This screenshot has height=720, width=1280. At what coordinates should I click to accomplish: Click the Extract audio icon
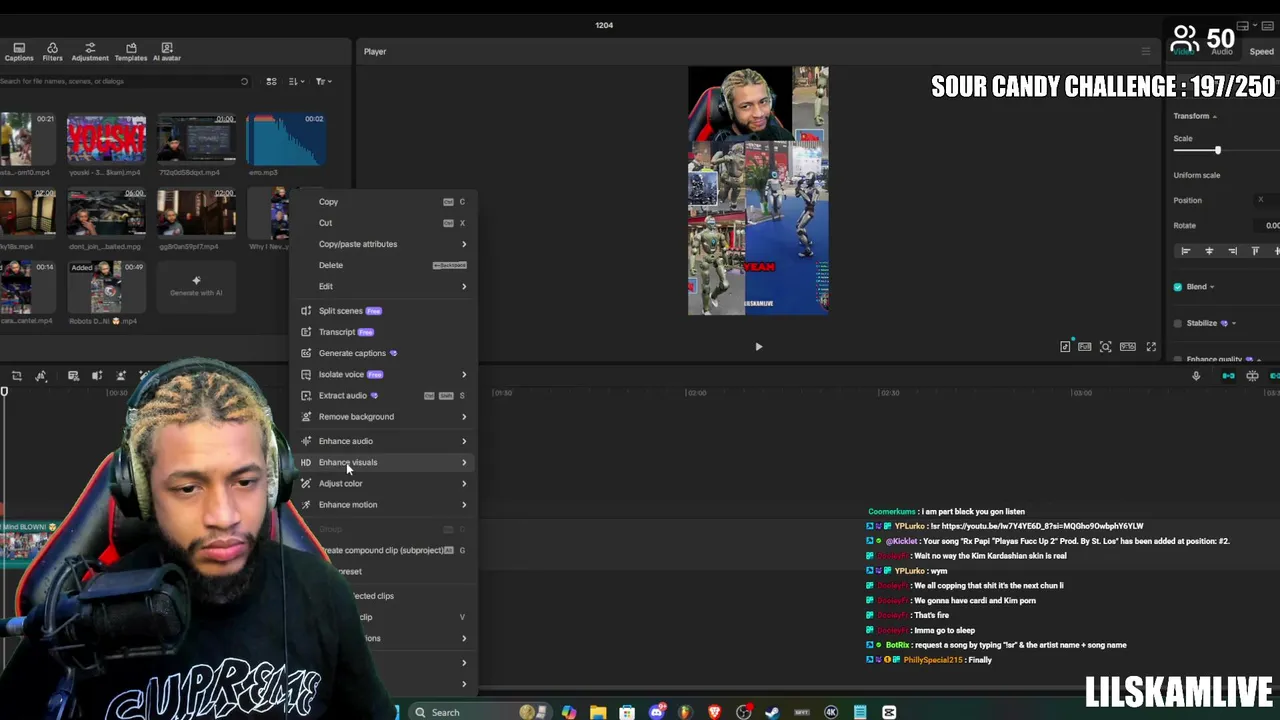click(306, 395)
